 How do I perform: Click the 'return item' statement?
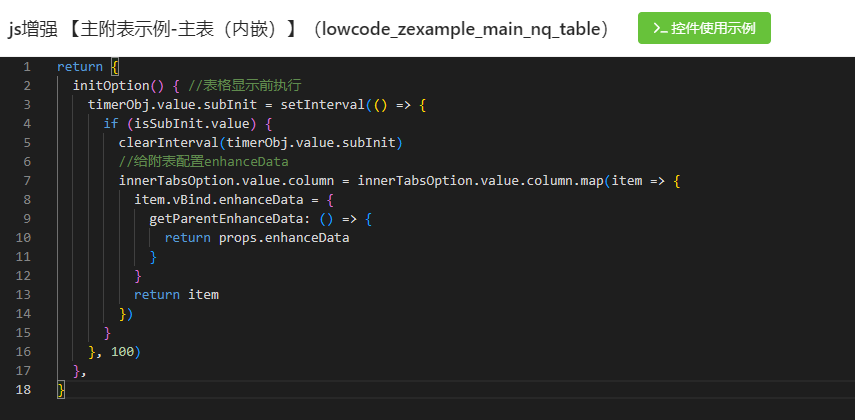click(176, 295)
